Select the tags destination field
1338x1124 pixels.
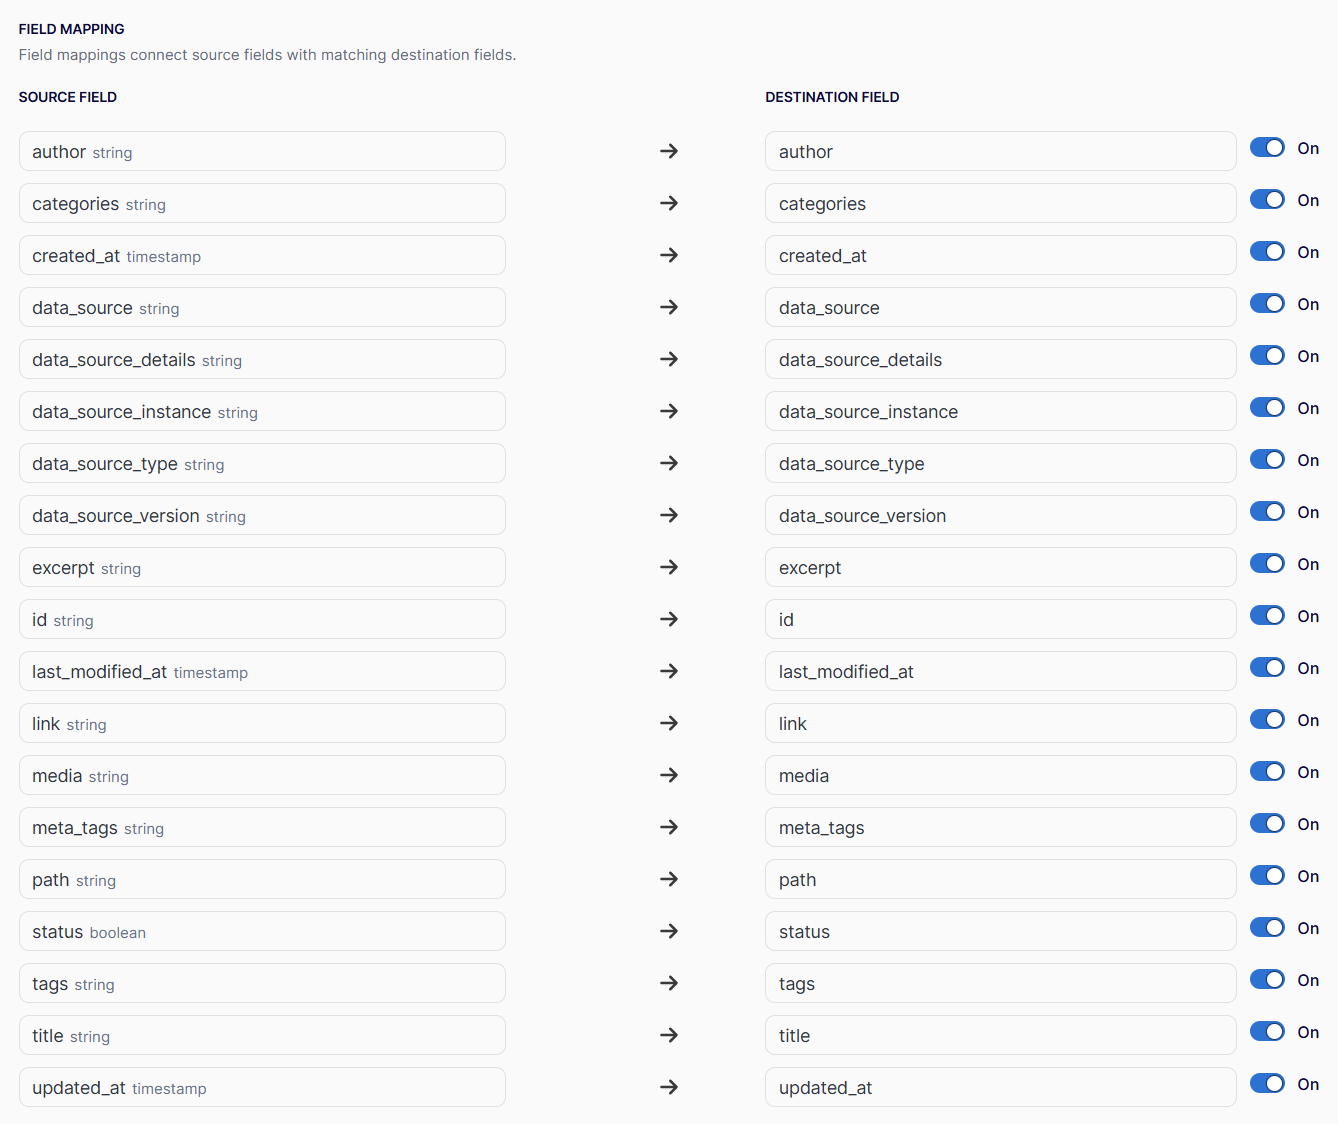(x=1001, y=983)
